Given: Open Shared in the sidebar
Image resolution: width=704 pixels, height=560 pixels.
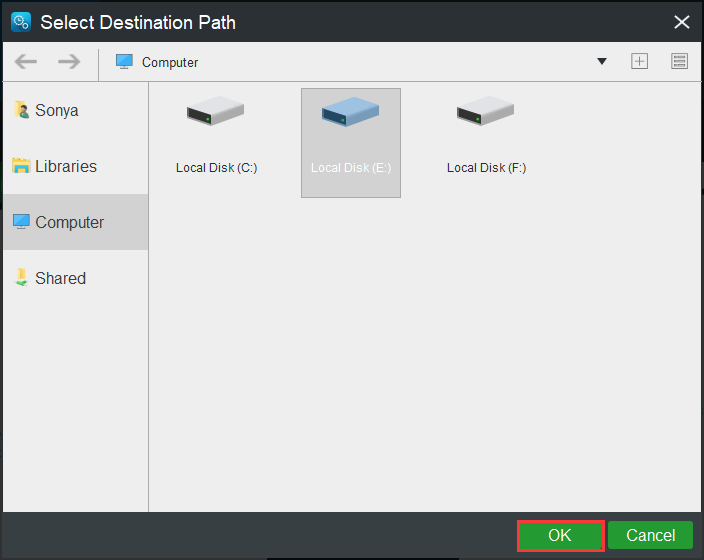Looking at the screenshot, I should pyautogui.click(x=75, y=278).
